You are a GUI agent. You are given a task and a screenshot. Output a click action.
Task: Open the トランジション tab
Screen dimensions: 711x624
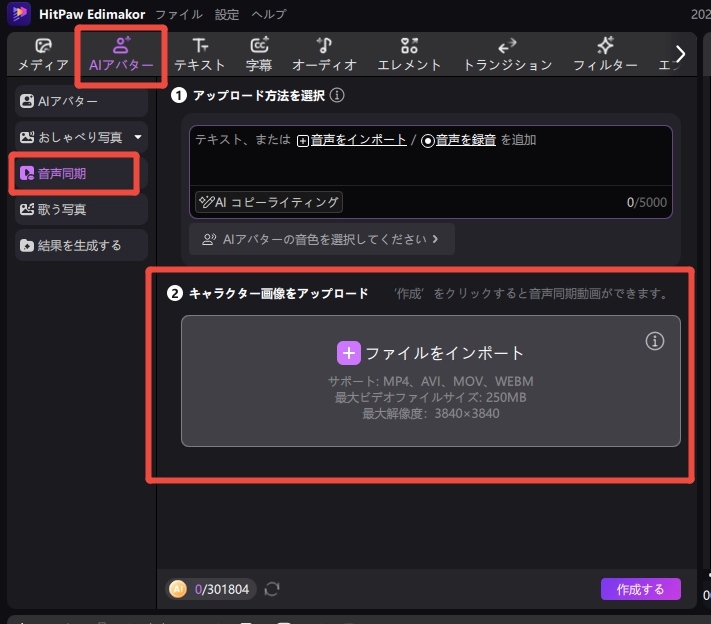click(x=507, y=55)
